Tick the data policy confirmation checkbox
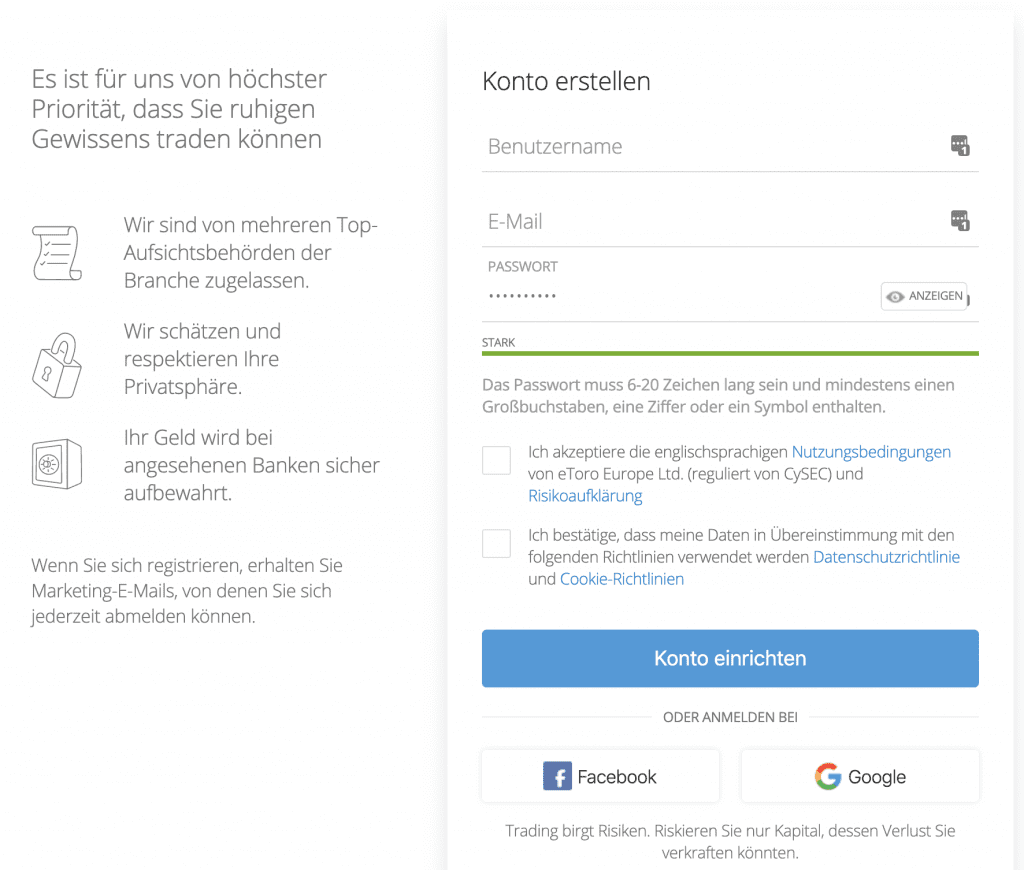1024x870 pixels. [497, 544]
